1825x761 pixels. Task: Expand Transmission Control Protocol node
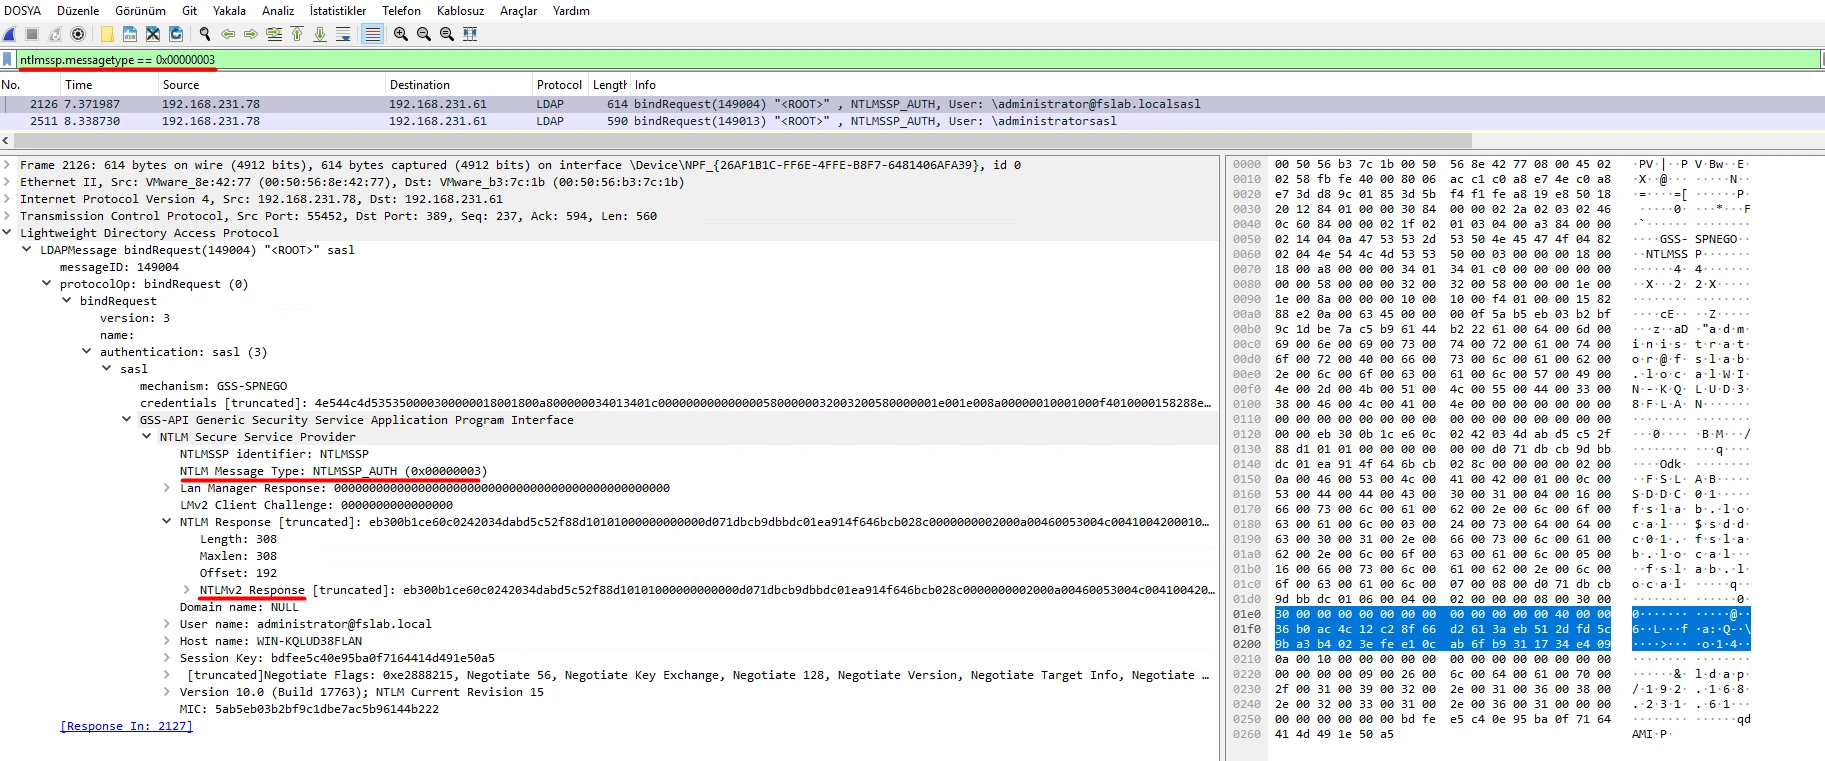[8, 216]
